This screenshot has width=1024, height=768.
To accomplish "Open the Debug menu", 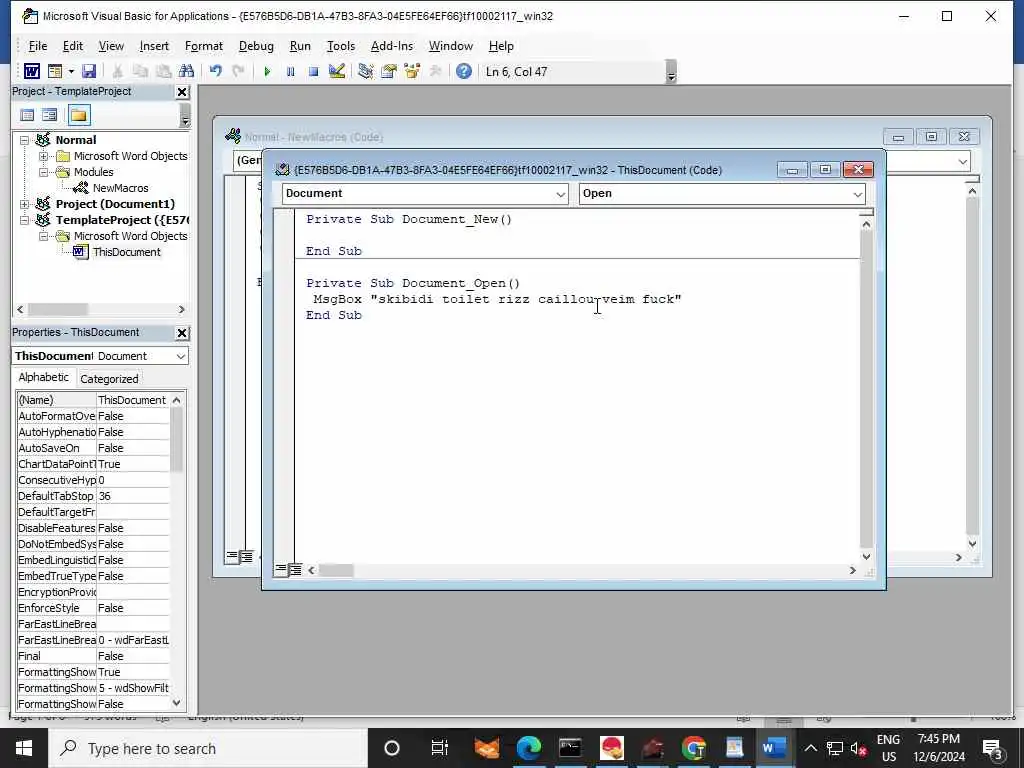I will 256,46.
